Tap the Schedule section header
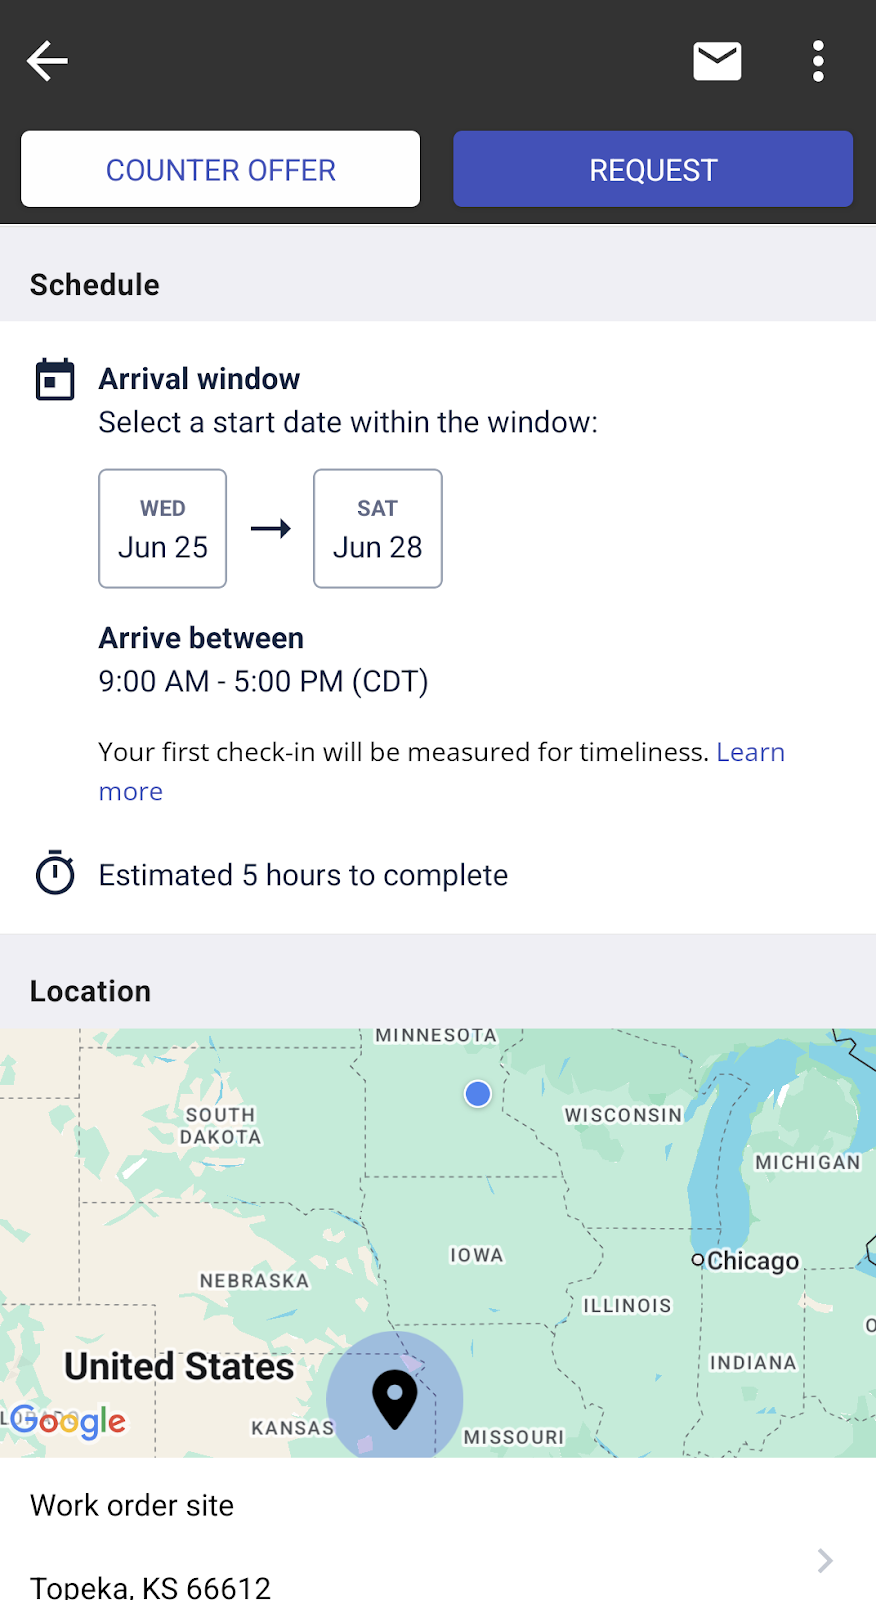The height and width of the screenshot is (1600, 876). (95, 285)
